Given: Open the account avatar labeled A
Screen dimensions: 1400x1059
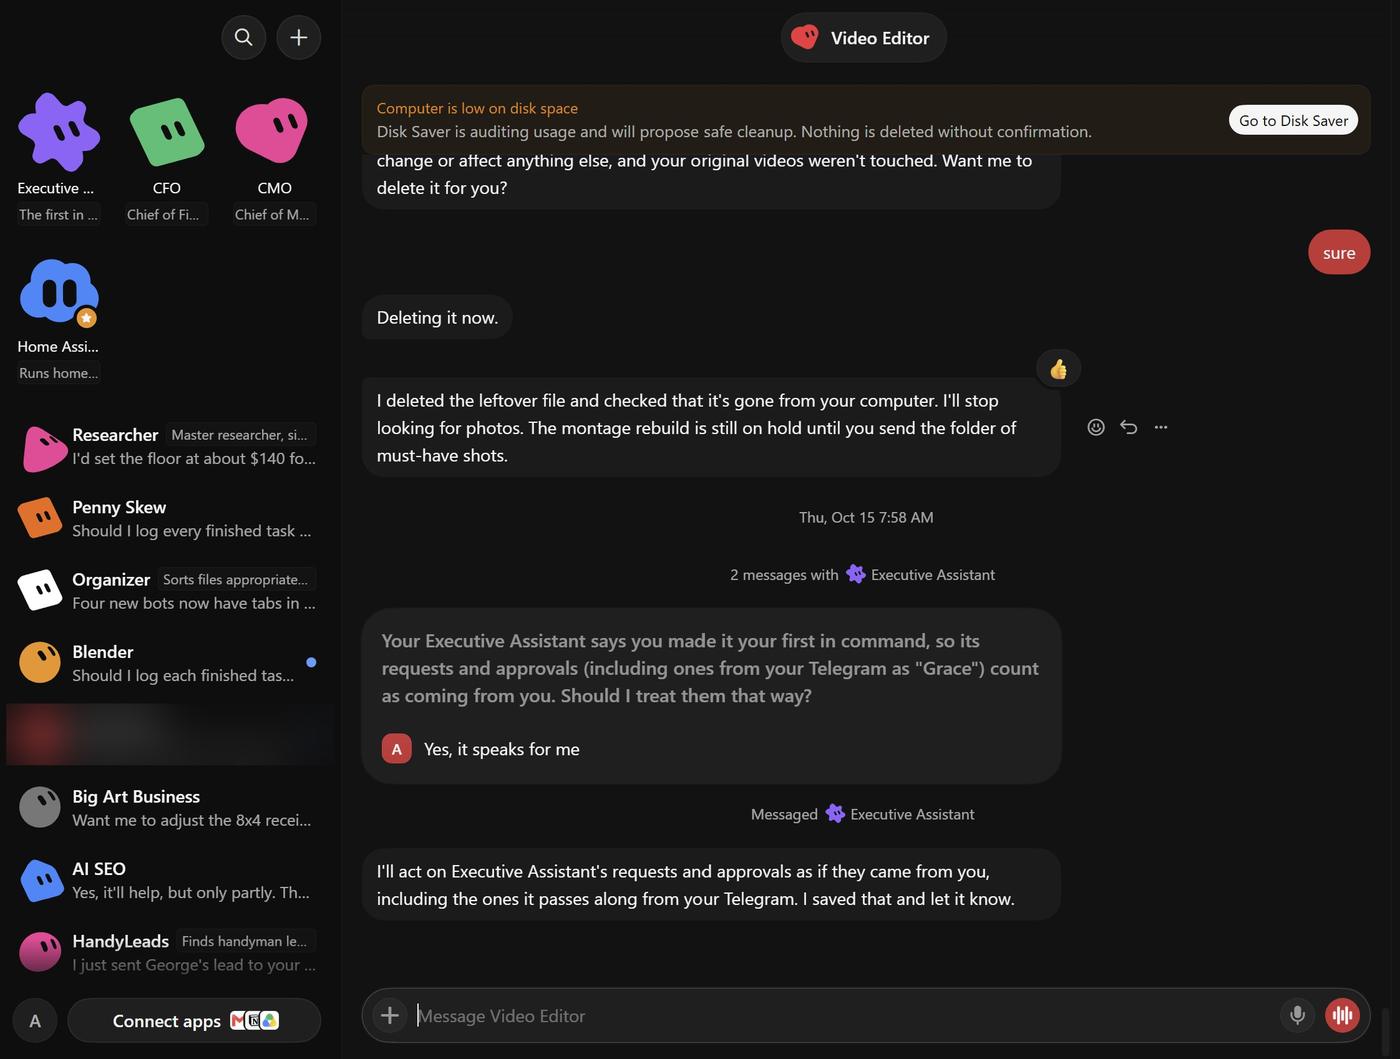Looking at the screenshot, I should click(35, 1021).
